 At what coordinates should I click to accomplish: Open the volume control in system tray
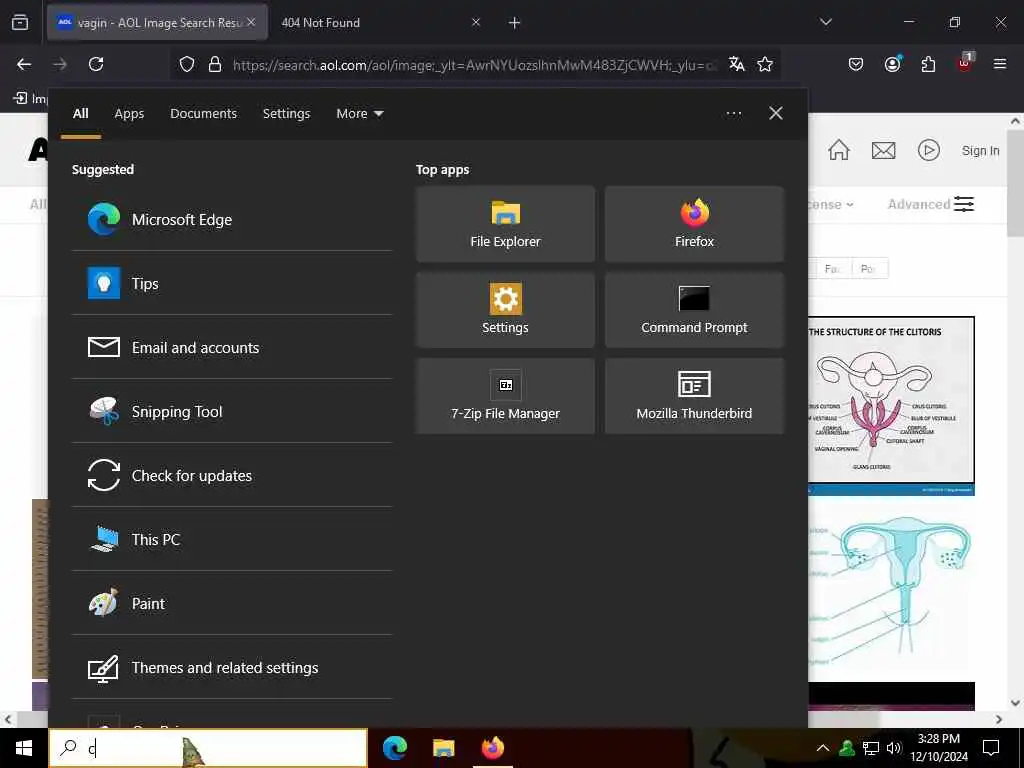894,748
